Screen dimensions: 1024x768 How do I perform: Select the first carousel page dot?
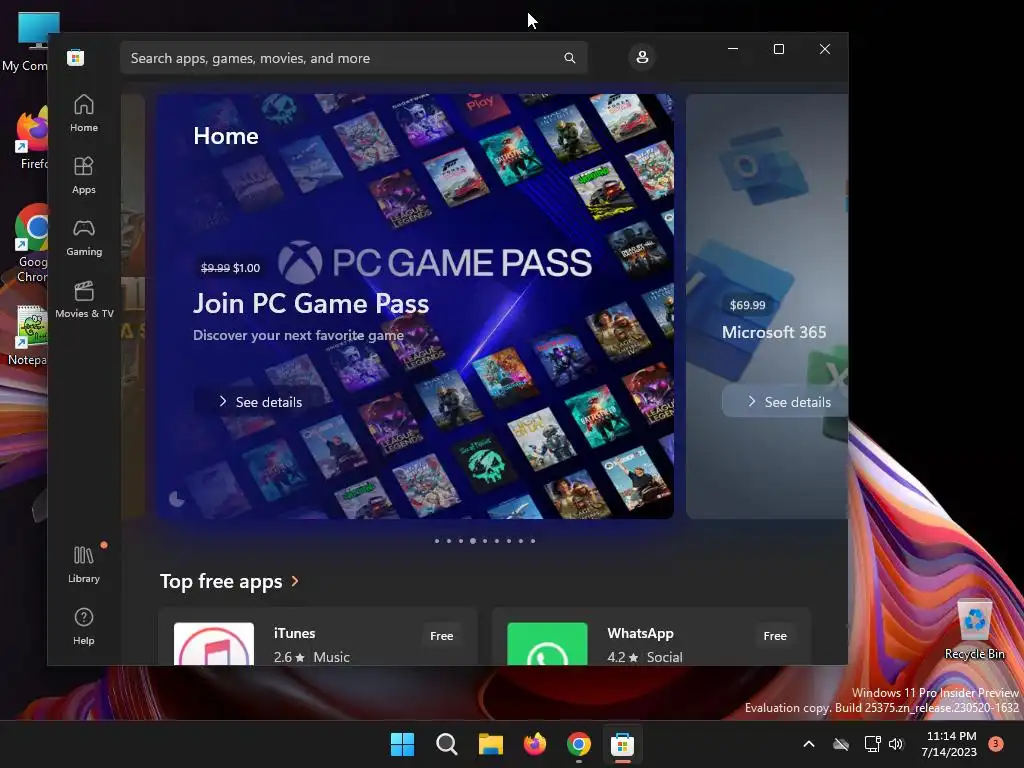point(437,541)
